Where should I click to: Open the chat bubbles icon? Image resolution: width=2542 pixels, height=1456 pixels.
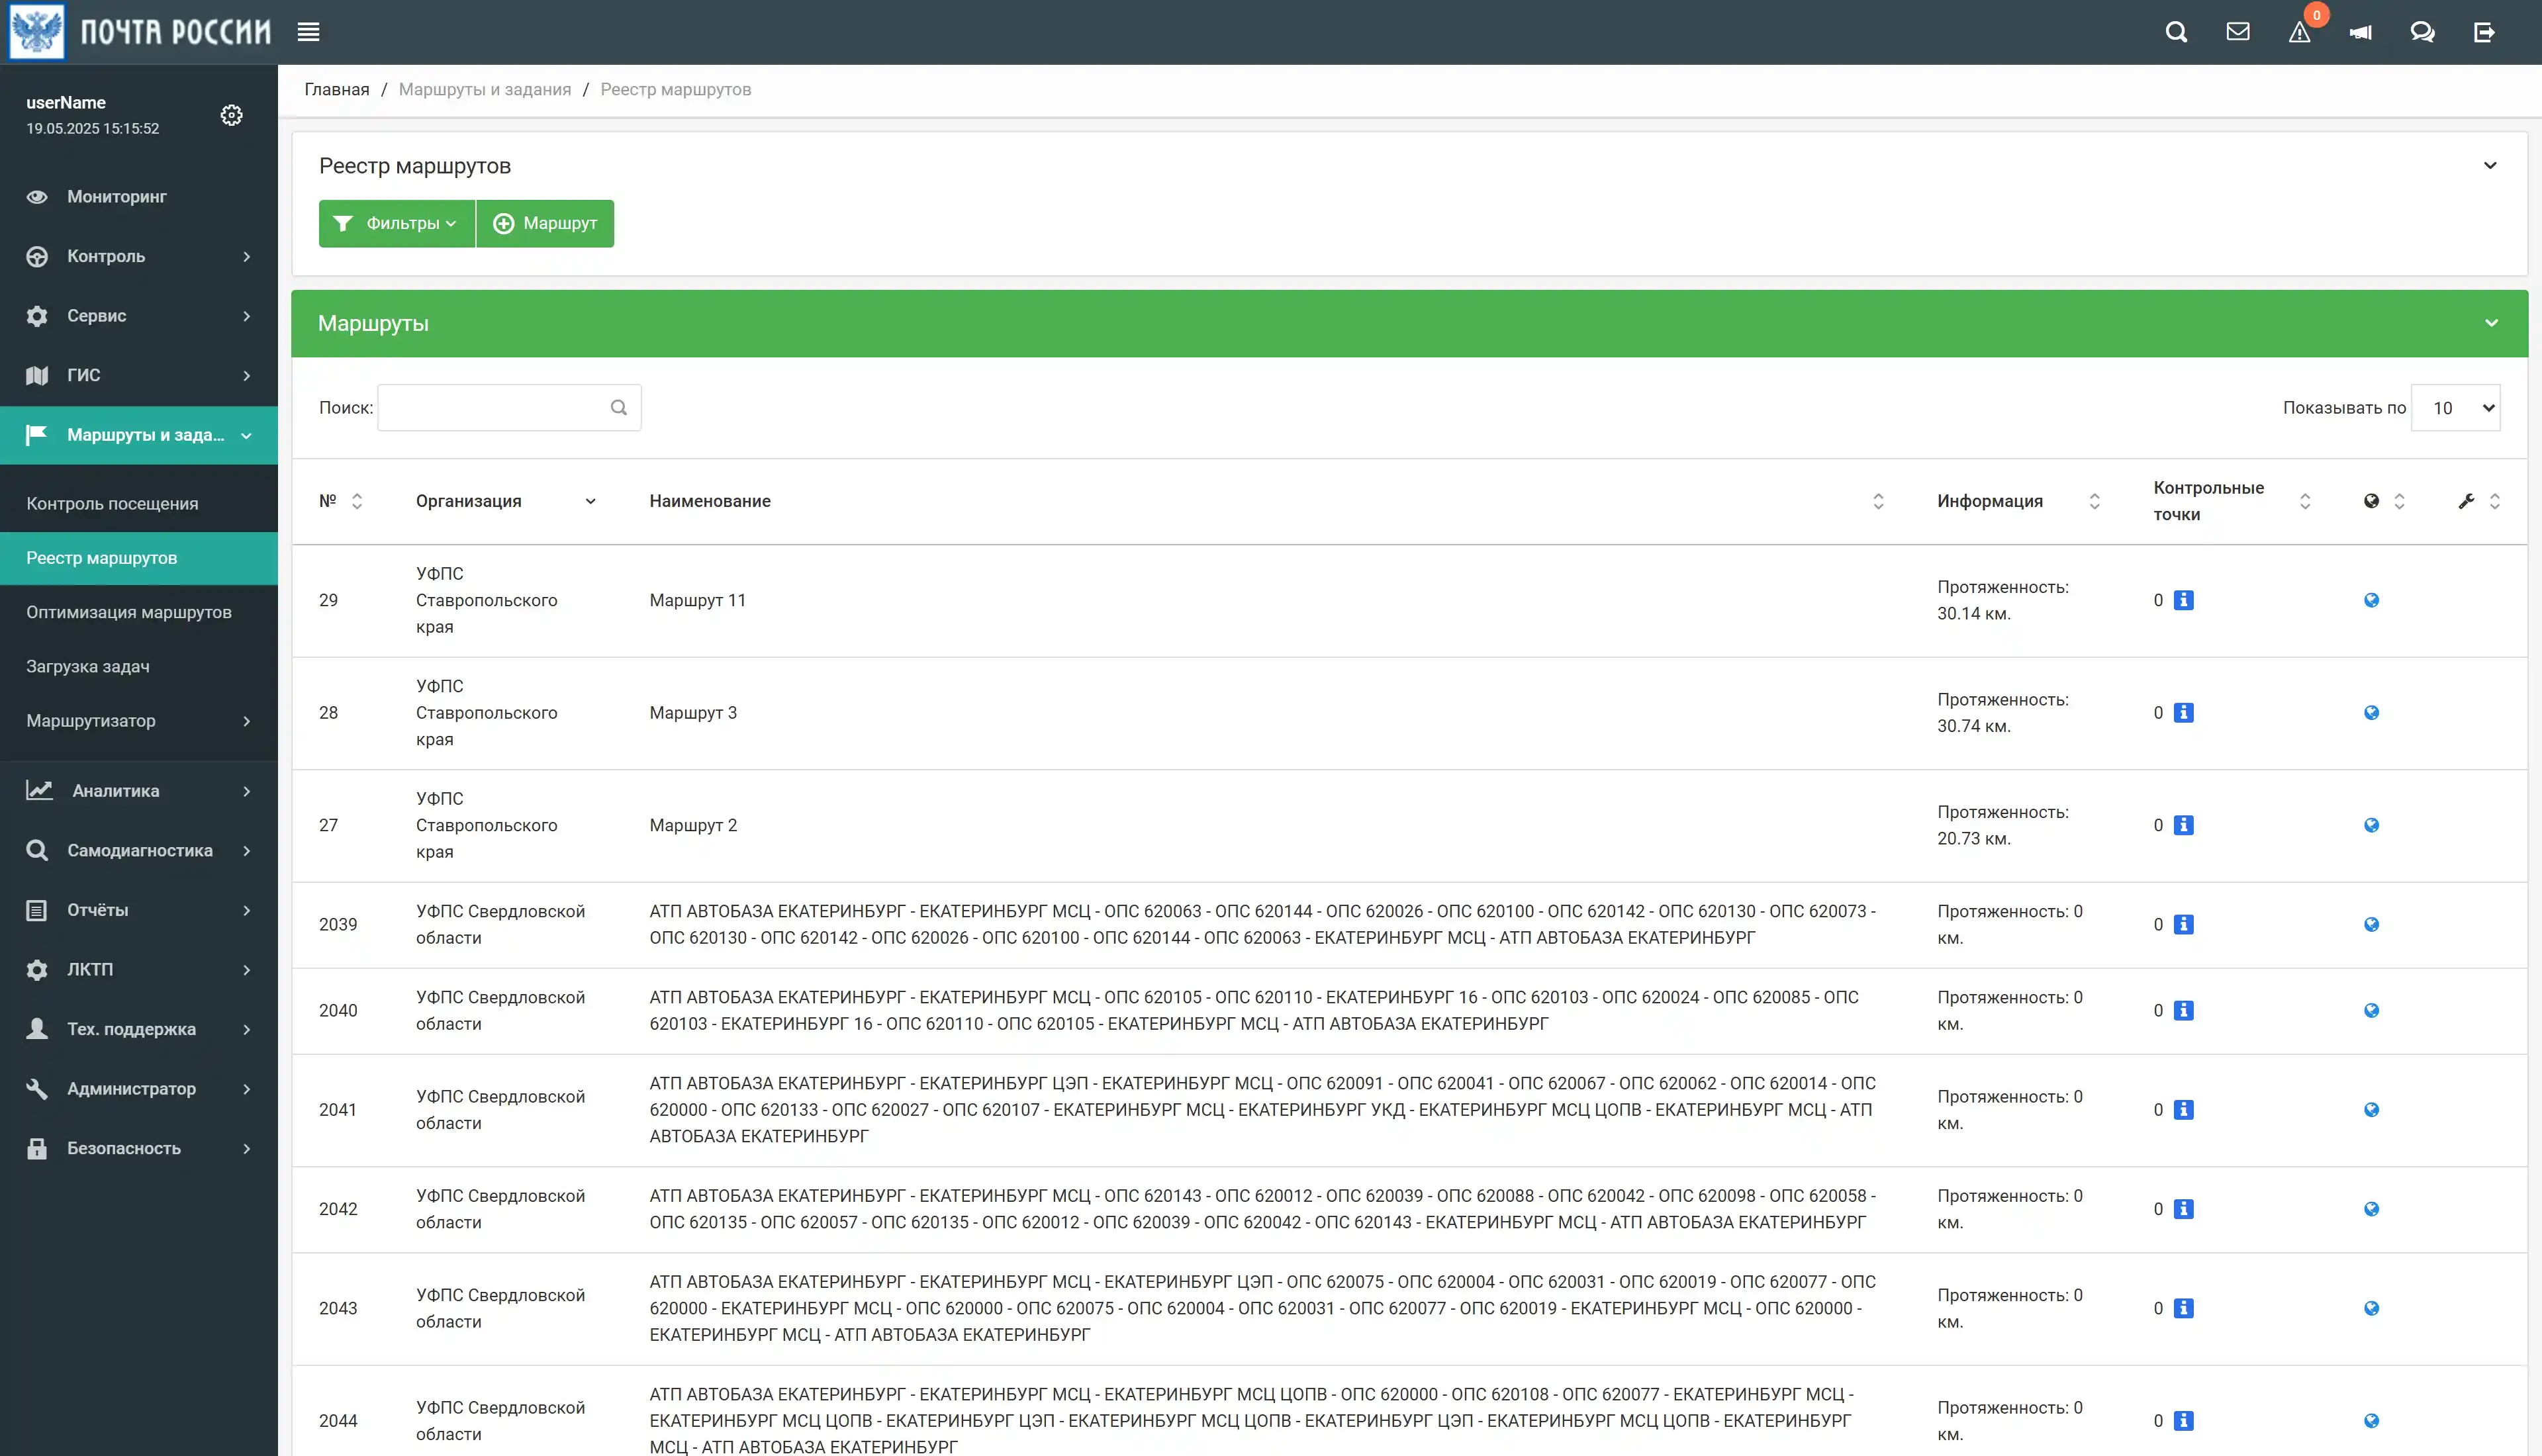point(2422,32)
